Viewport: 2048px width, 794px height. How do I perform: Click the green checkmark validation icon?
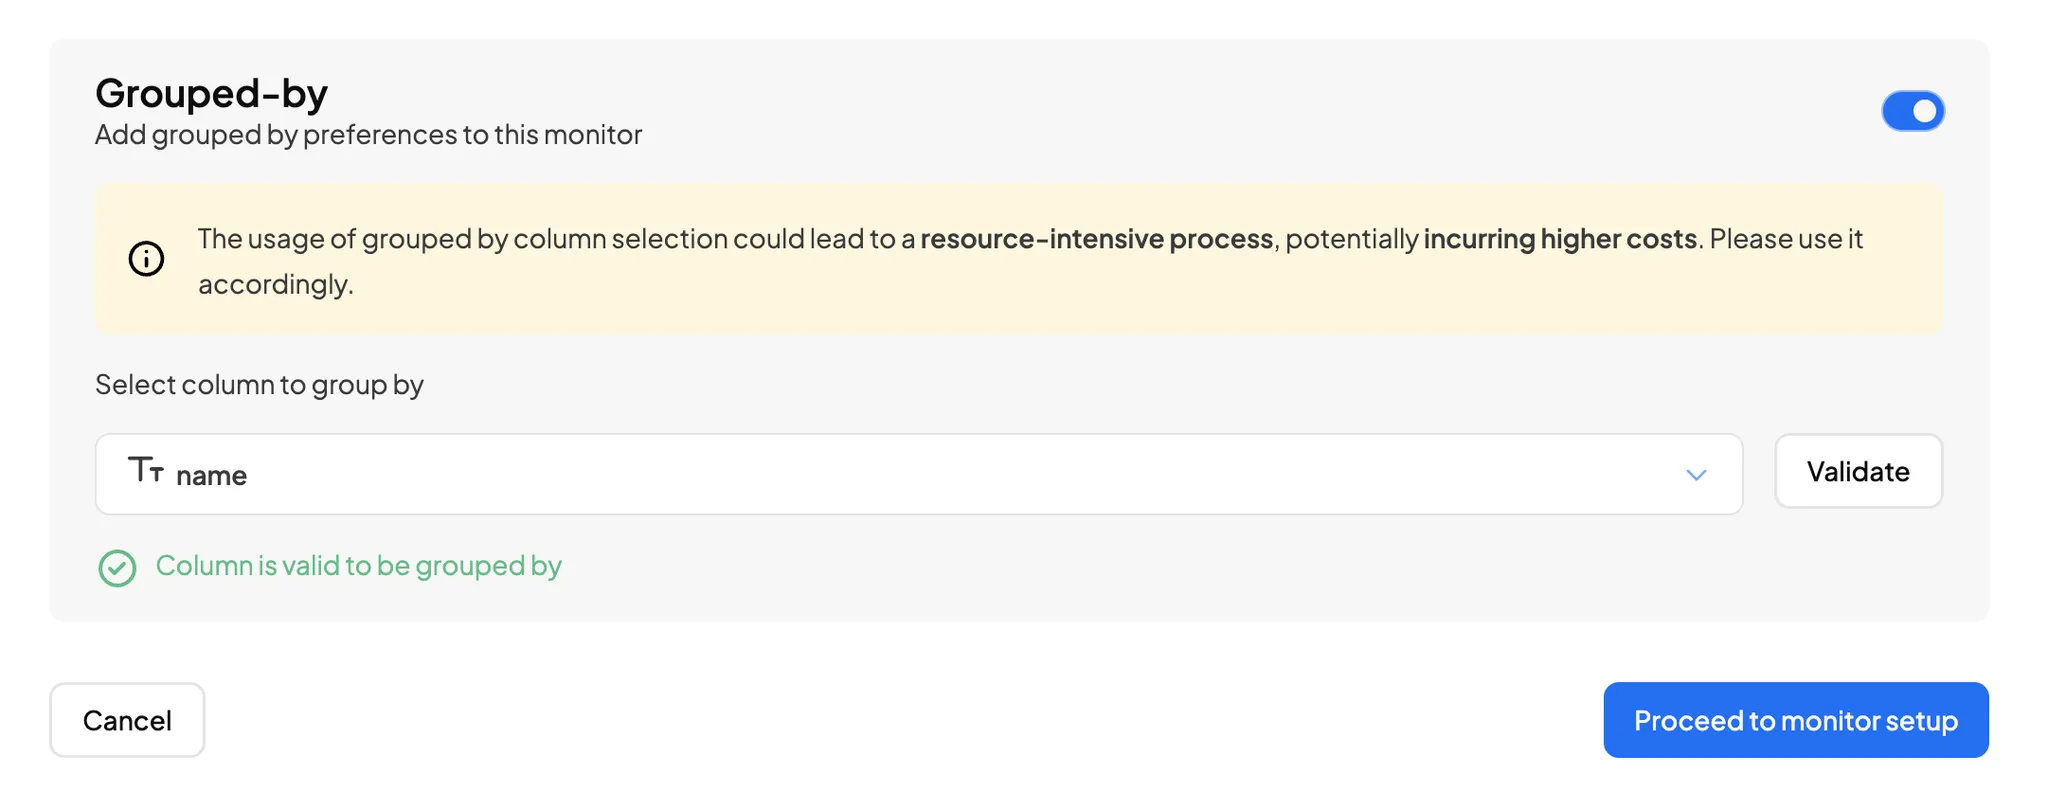tap(117, 568)
